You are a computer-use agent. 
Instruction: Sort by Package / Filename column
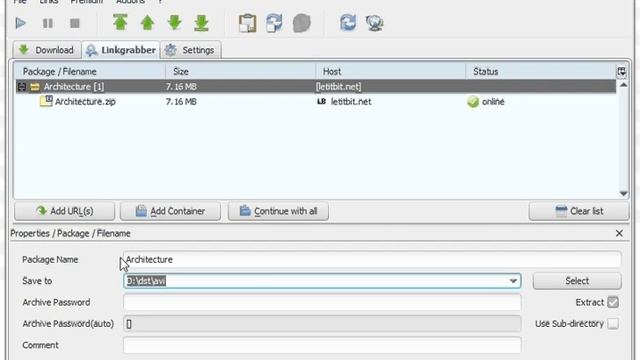(90, 71)
